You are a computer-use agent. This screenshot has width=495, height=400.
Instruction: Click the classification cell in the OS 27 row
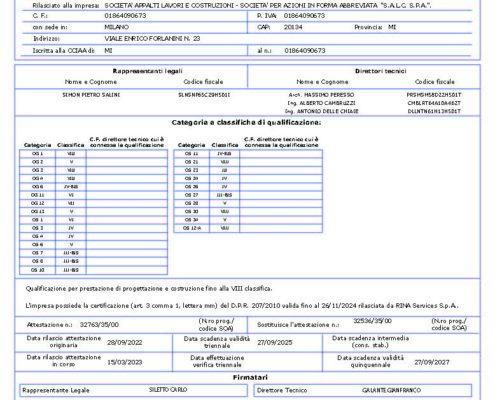(x=224, y=195)
